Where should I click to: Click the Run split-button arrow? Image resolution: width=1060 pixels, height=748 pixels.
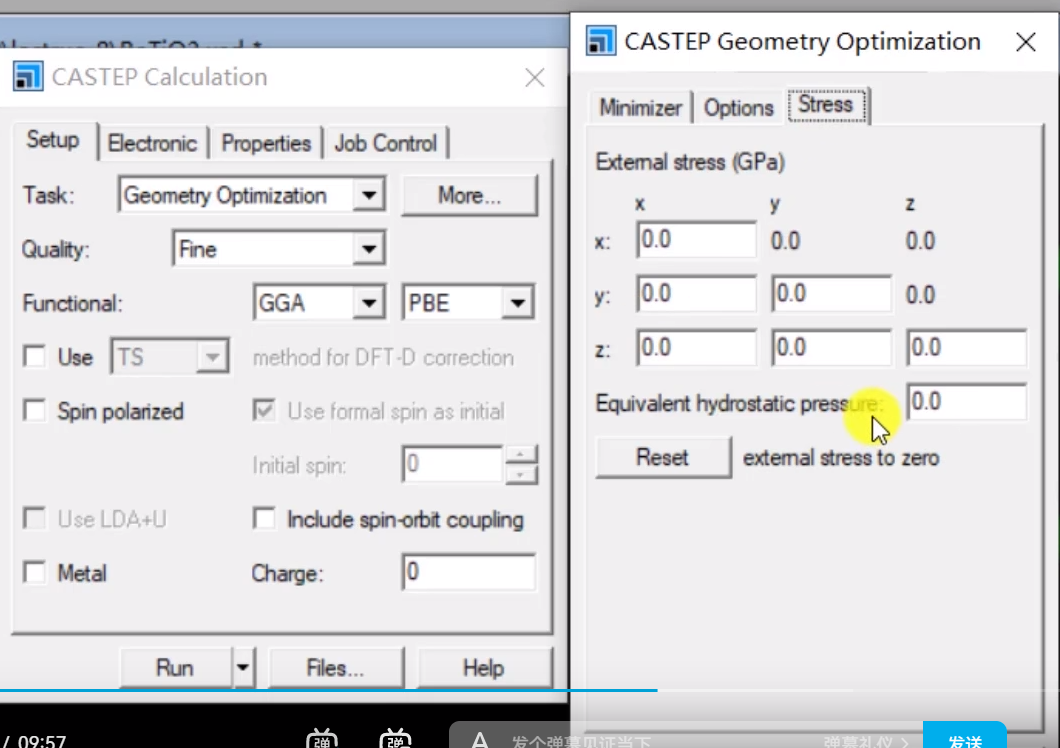pos(242,667)
